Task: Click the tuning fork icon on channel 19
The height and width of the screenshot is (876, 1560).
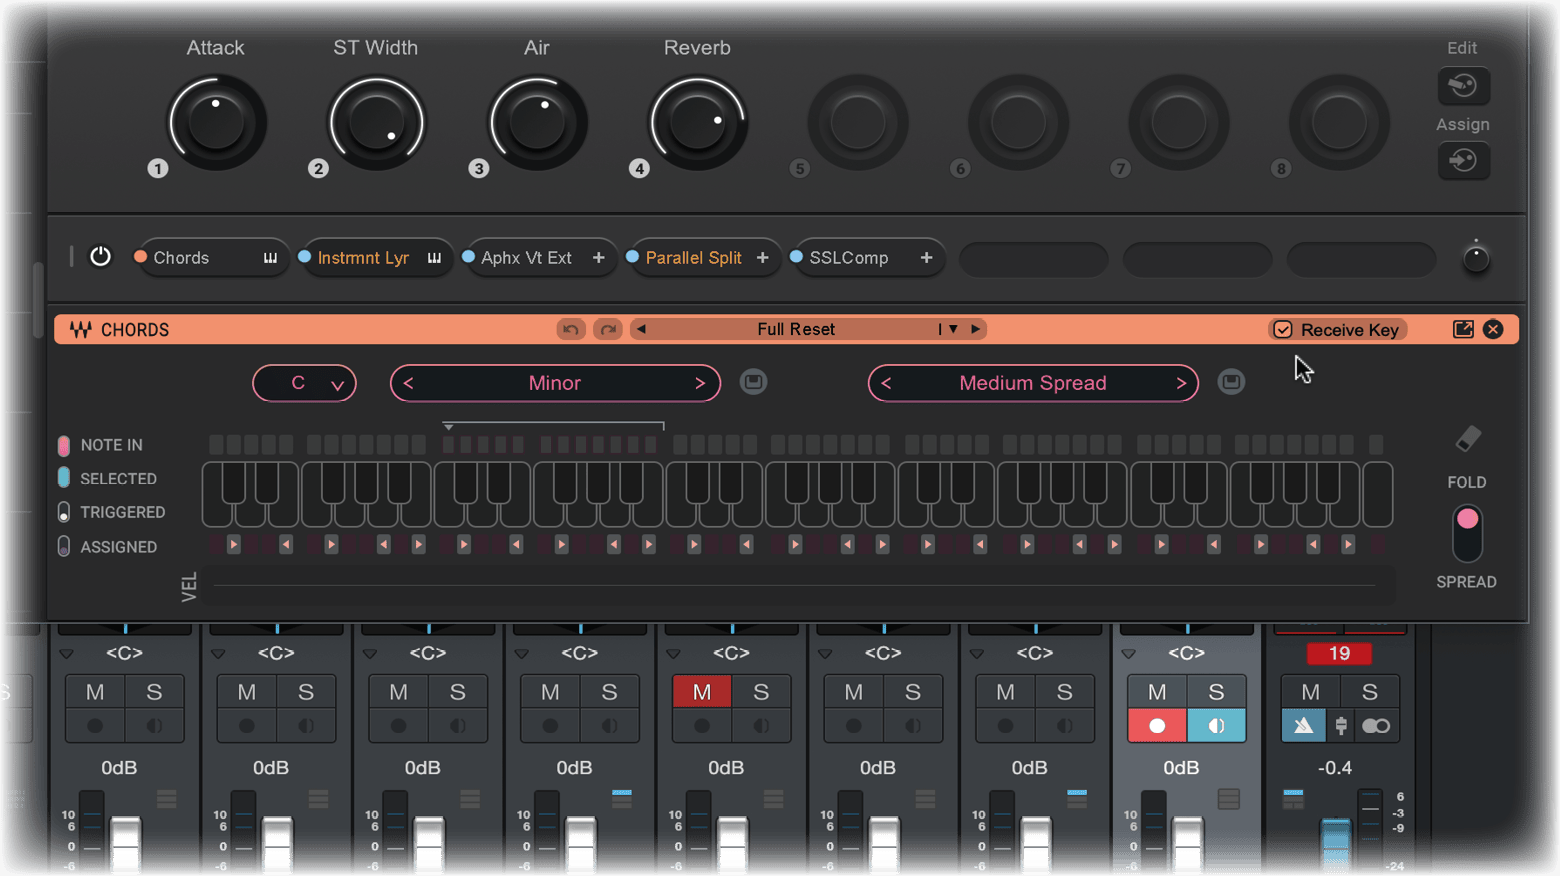Action: click(1341, 726)
